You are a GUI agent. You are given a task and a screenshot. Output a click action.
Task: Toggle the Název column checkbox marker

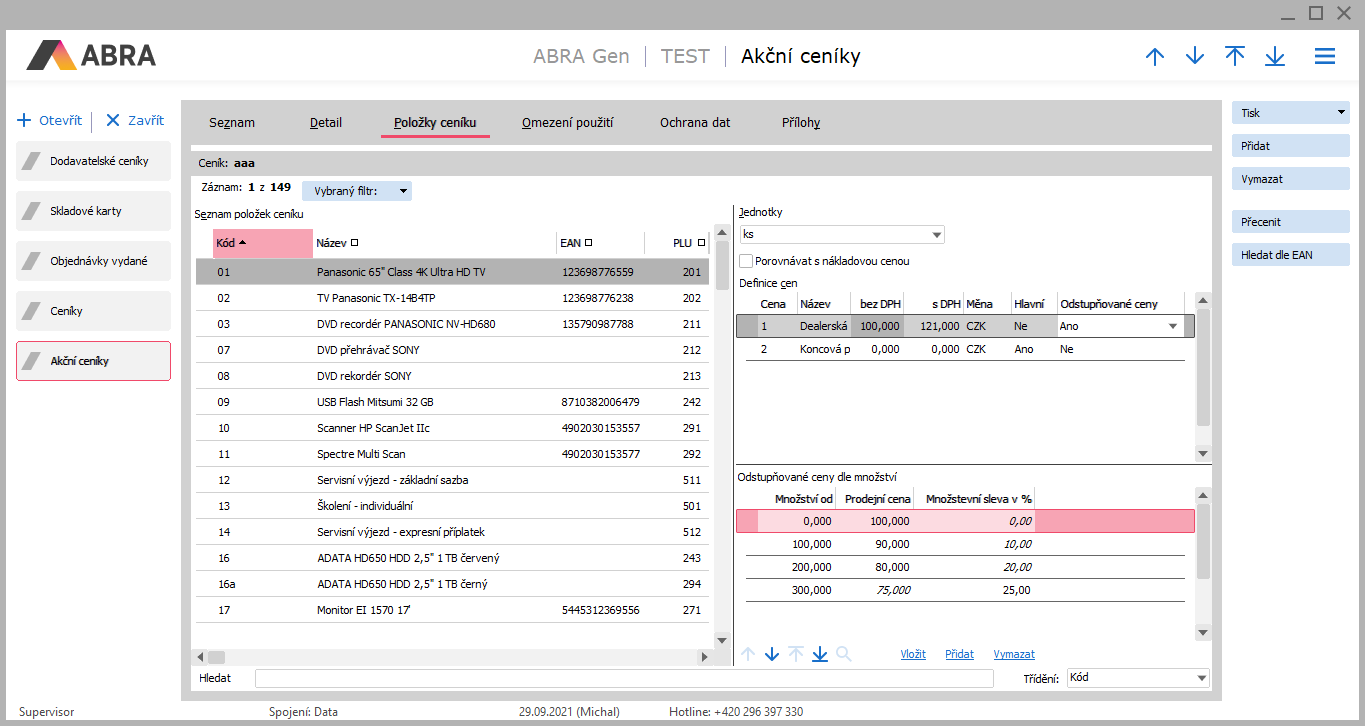click(x=355, y=243)
